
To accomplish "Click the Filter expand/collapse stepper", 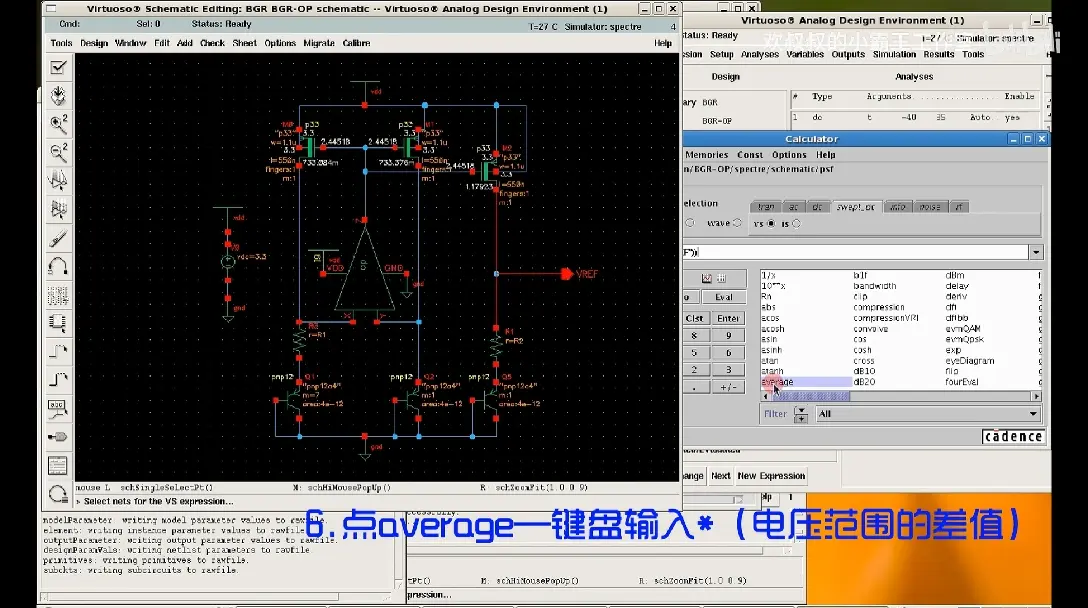I will click(x=801, y=414).
